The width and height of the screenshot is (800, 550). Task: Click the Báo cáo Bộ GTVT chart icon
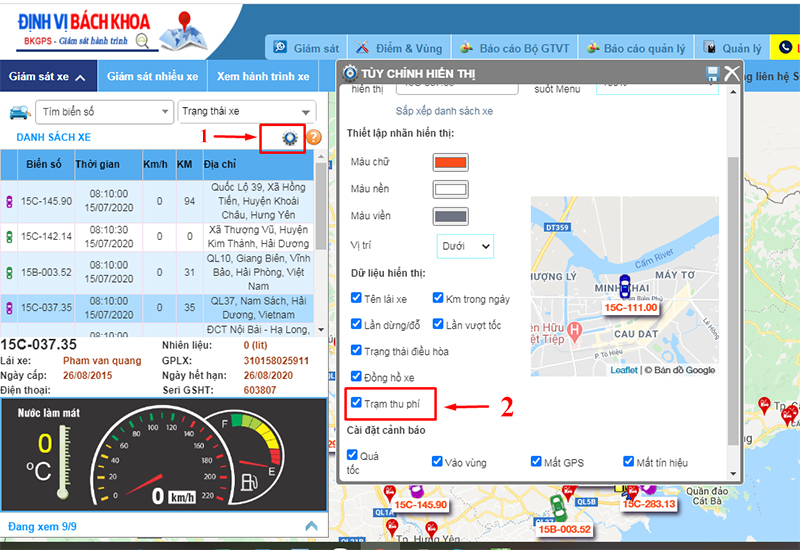(466, 48)
